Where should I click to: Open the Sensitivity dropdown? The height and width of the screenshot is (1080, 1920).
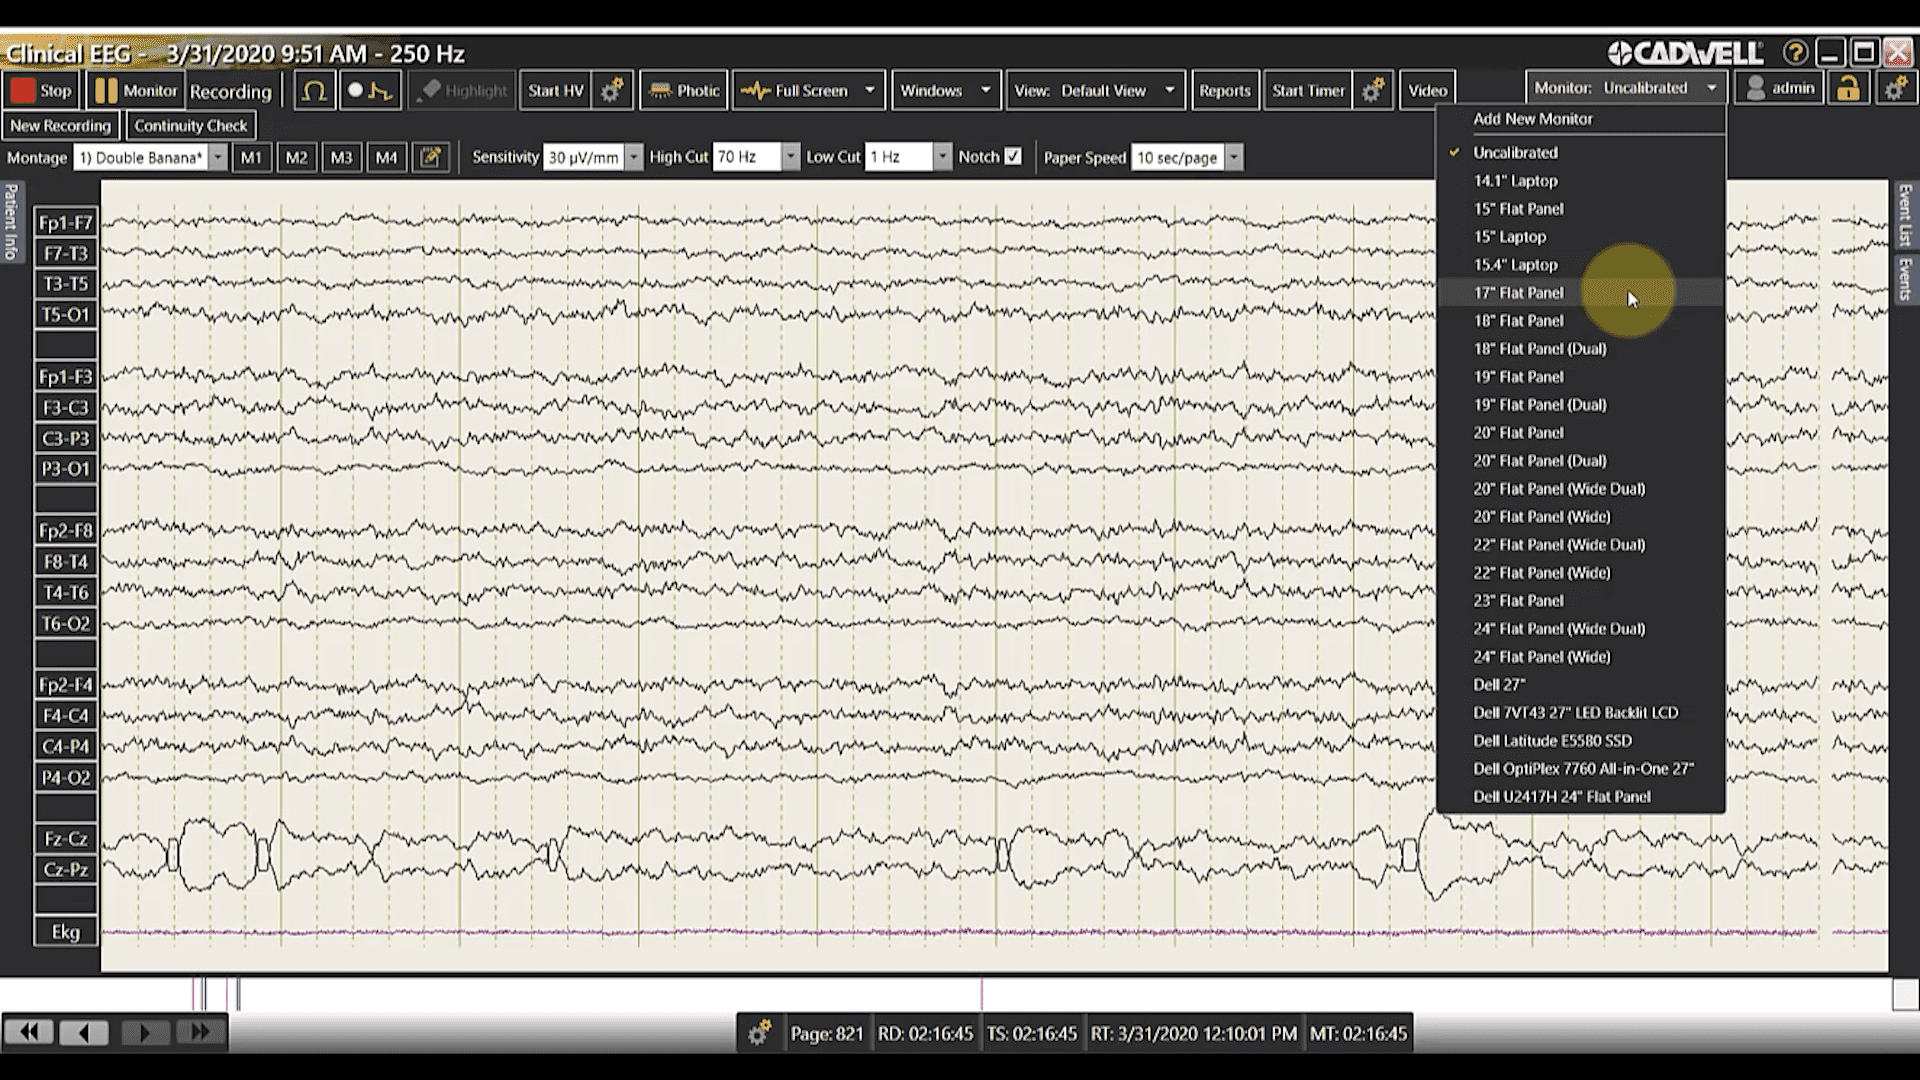(634, 157)
